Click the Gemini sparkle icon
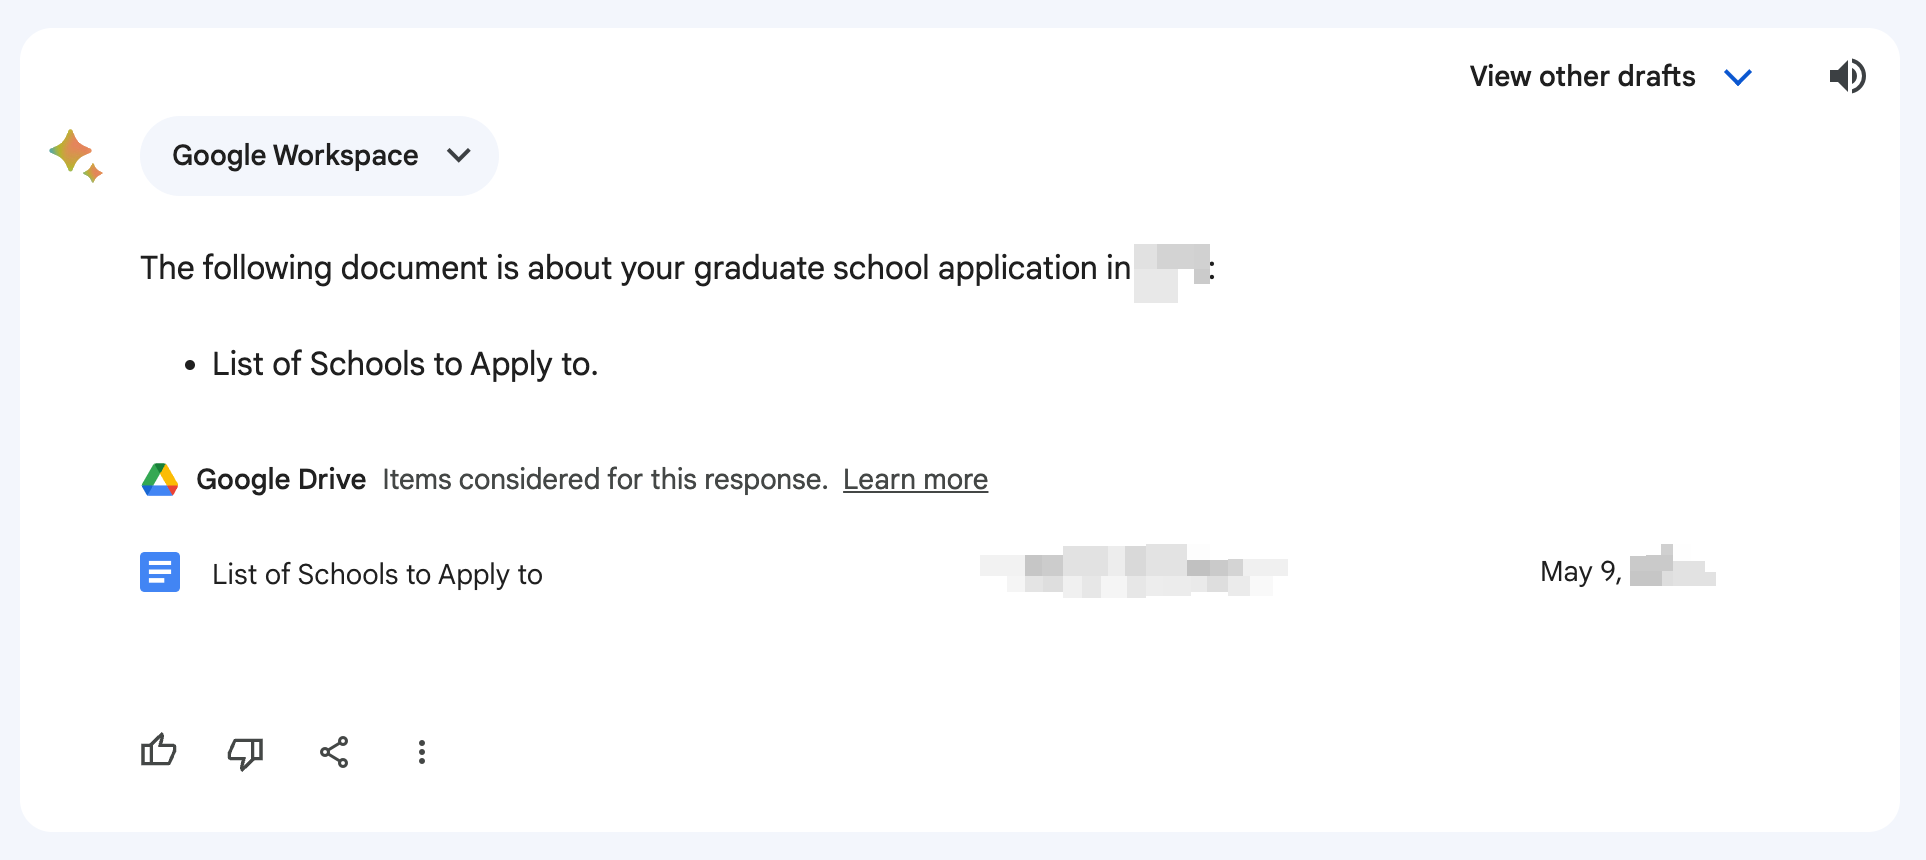 [x=75, y=156]
